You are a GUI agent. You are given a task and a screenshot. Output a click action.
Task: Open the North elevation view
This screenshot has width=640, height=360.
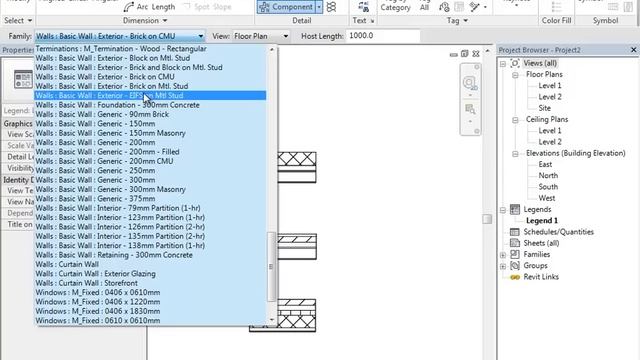548,176
